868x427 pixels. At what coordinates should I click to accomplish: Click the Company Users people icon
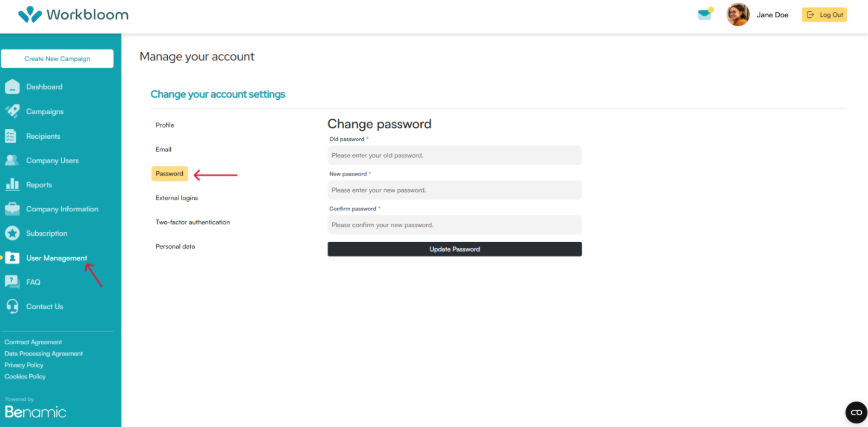coord(12,161)
